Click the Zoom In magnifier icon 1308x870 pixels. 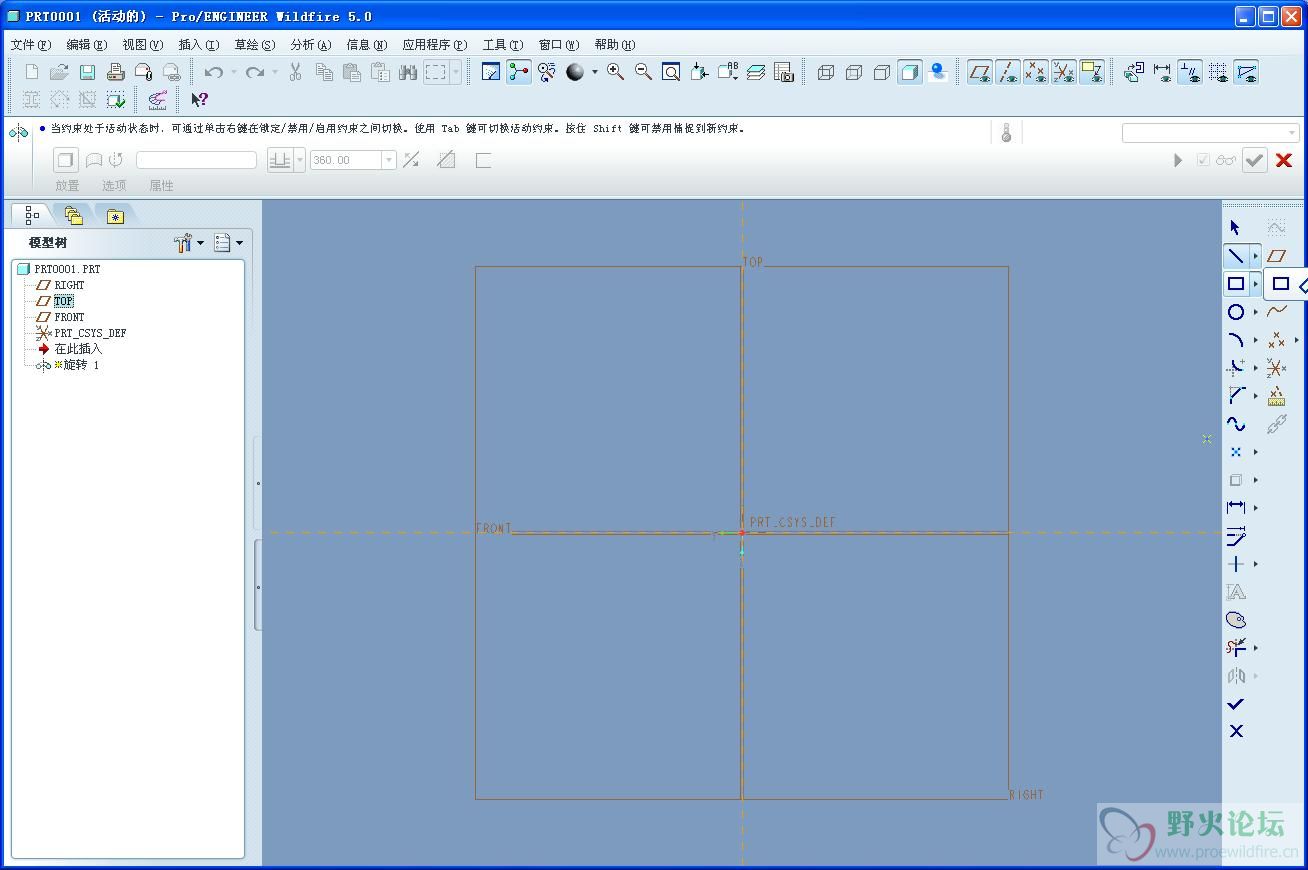coord(615,72)
